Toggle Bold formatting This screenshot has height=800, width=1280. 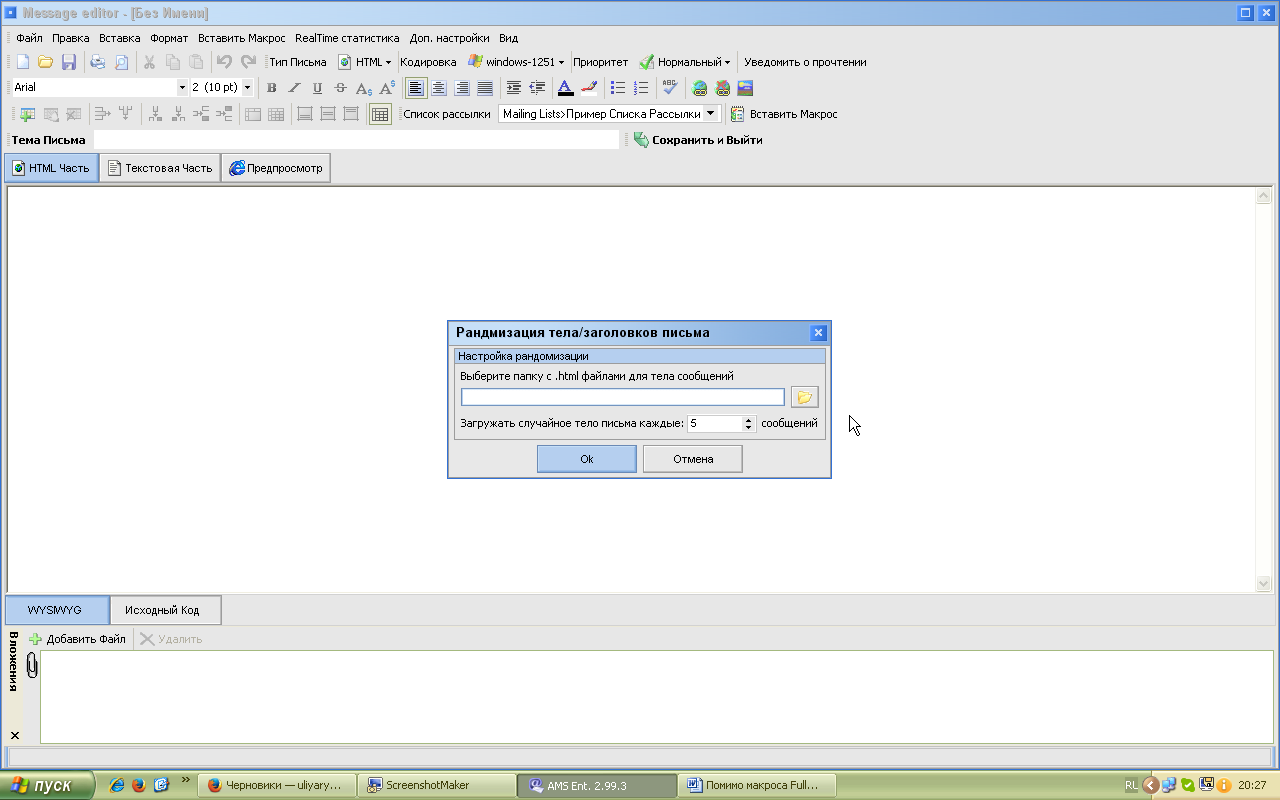[x=271, y=88]
